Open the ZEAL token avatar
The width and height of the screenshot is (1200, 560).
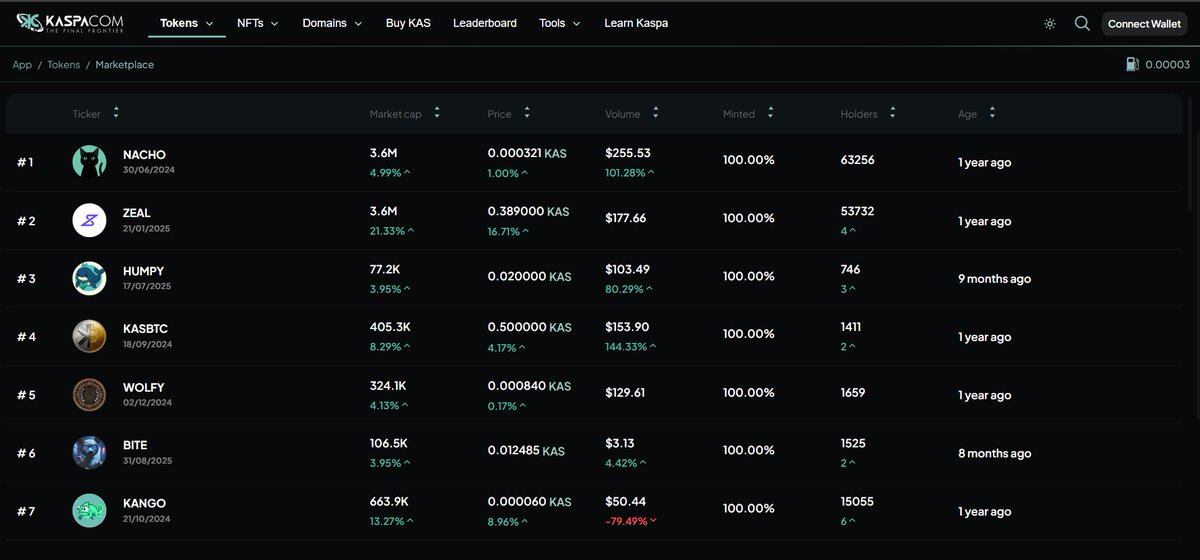pyautogui.click(x=89, y=220)
